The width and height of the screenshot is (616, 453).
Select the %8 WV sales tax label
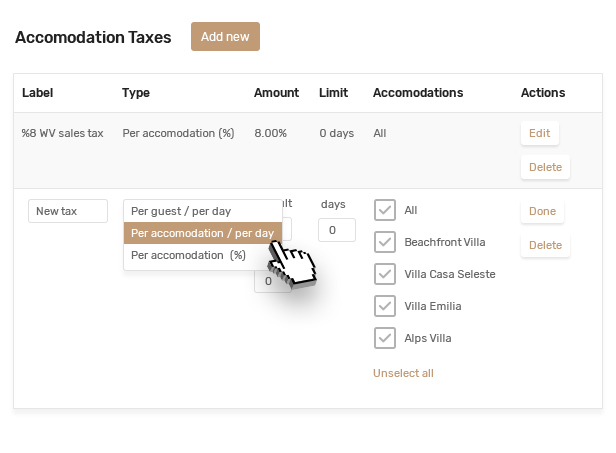tap(62, 133)
